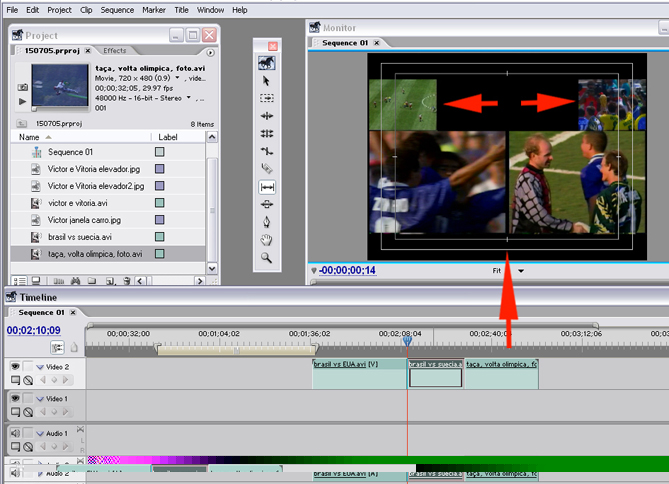The height and width of the screenshot is (484, 669).
Task: Choose the Zoom magnifier tool
Action: point(267,257)
